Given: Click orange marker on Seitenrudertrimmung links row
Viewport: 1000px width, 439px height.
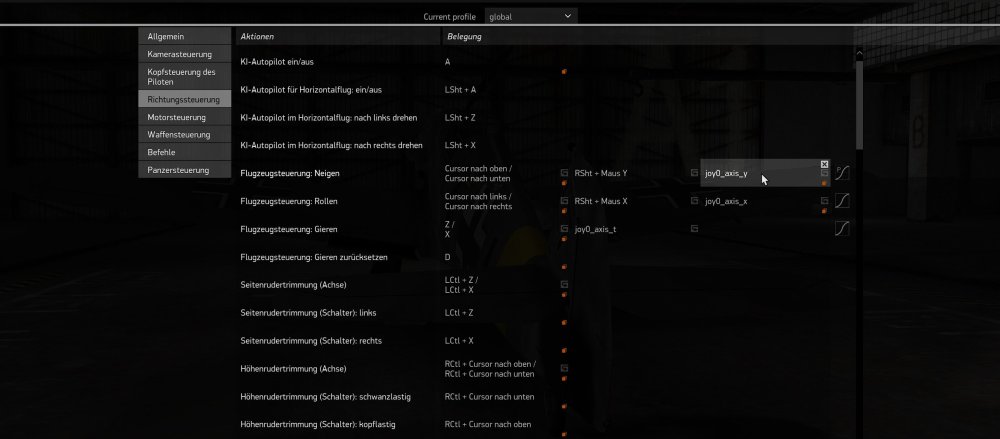Looking at the screenshot, I should pos(564,324).
